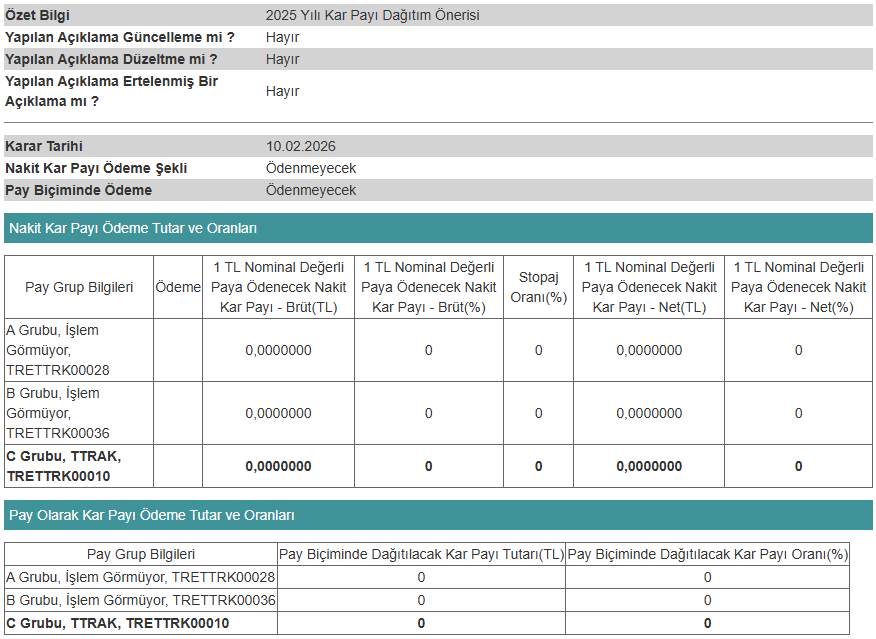
Task: Click the "Nakit Kar Payı Ödeme Şekli" label
Action: 96,168
